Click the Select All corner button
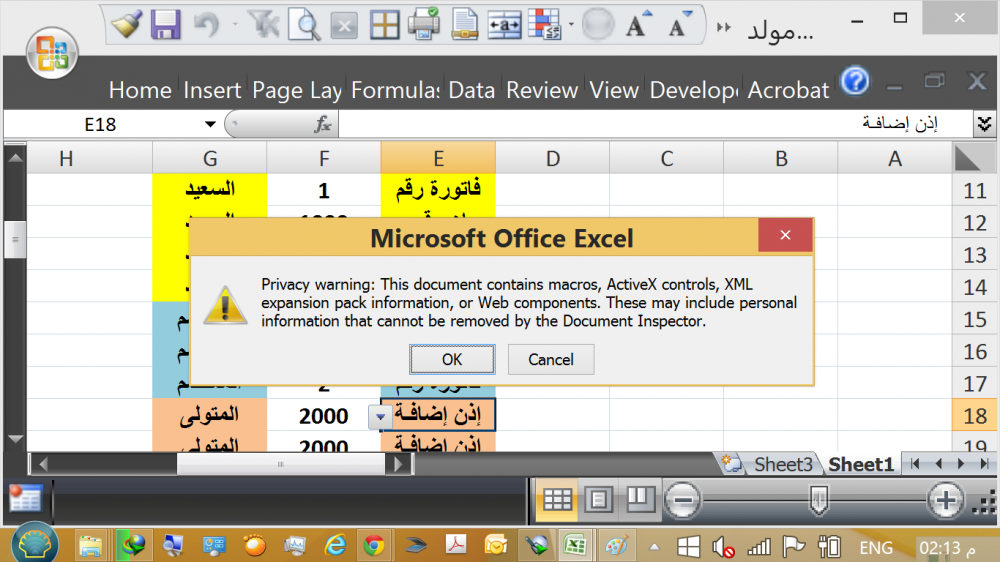Viewport: 1000px width, 562px height. 968,158
